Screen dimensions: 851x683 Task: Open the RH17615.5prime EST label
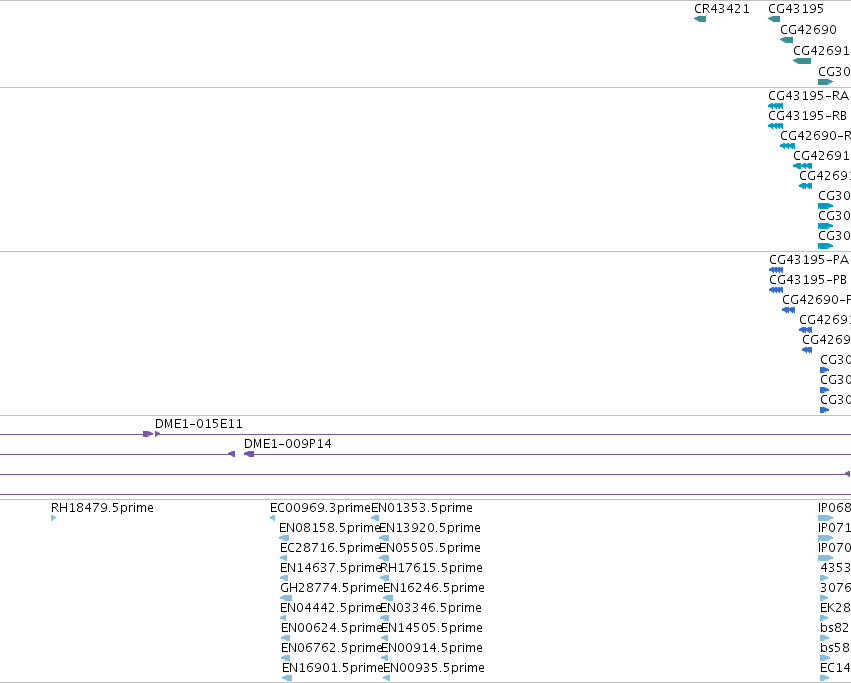click(x=431, y=568)
